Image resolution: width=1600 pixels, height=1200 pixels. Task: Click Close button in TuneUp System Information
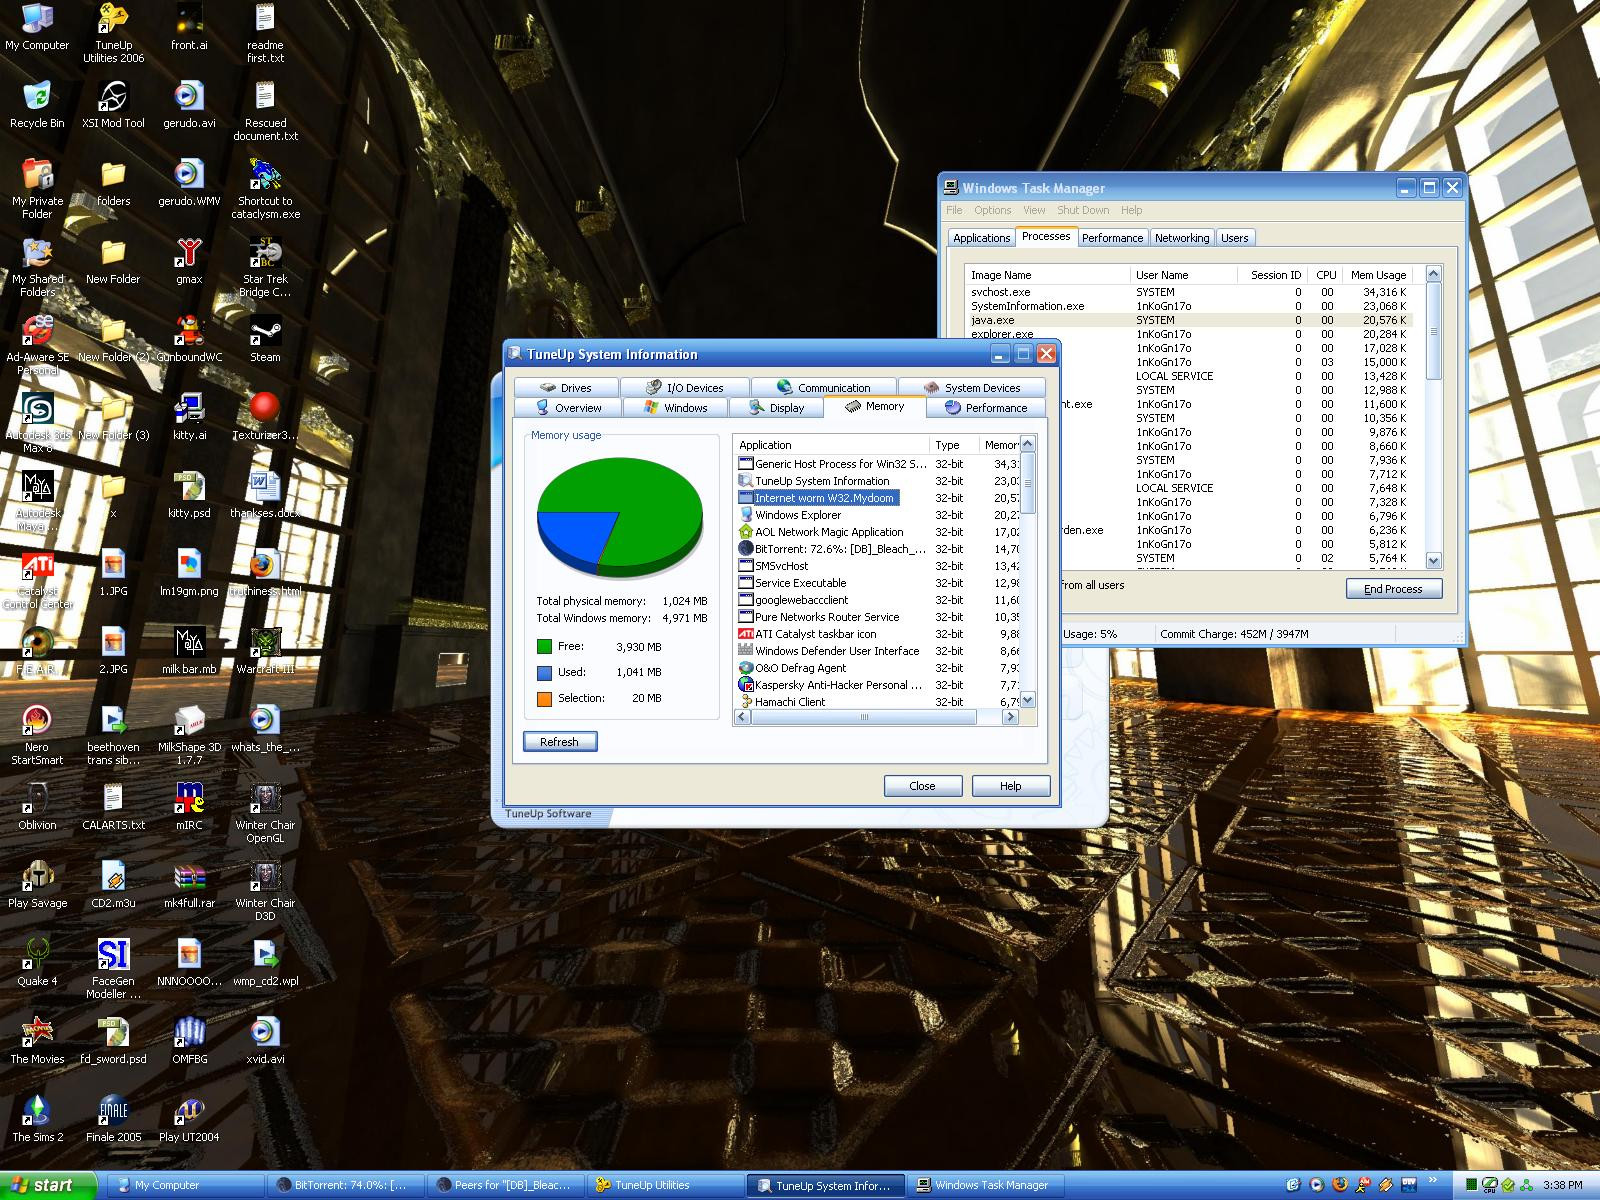point(922,786)
